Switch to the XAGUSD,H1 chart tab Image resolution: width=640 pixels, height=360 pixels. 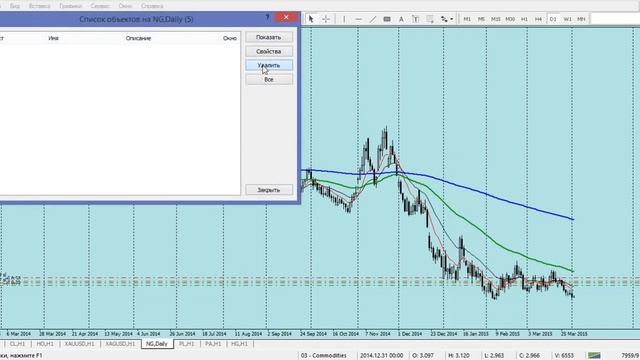click(120, 344)
